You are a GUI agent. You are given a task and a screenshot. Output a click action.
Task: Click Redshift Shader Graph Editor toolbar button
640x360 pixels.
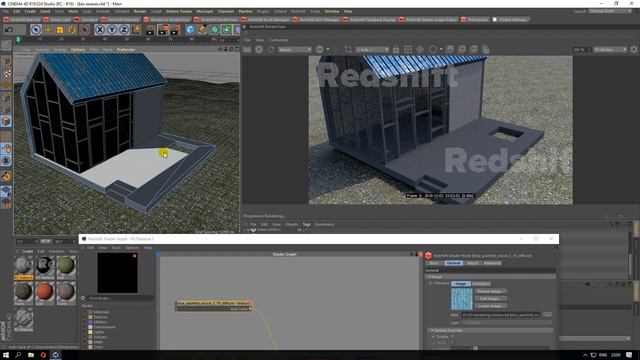pos(429,20)
